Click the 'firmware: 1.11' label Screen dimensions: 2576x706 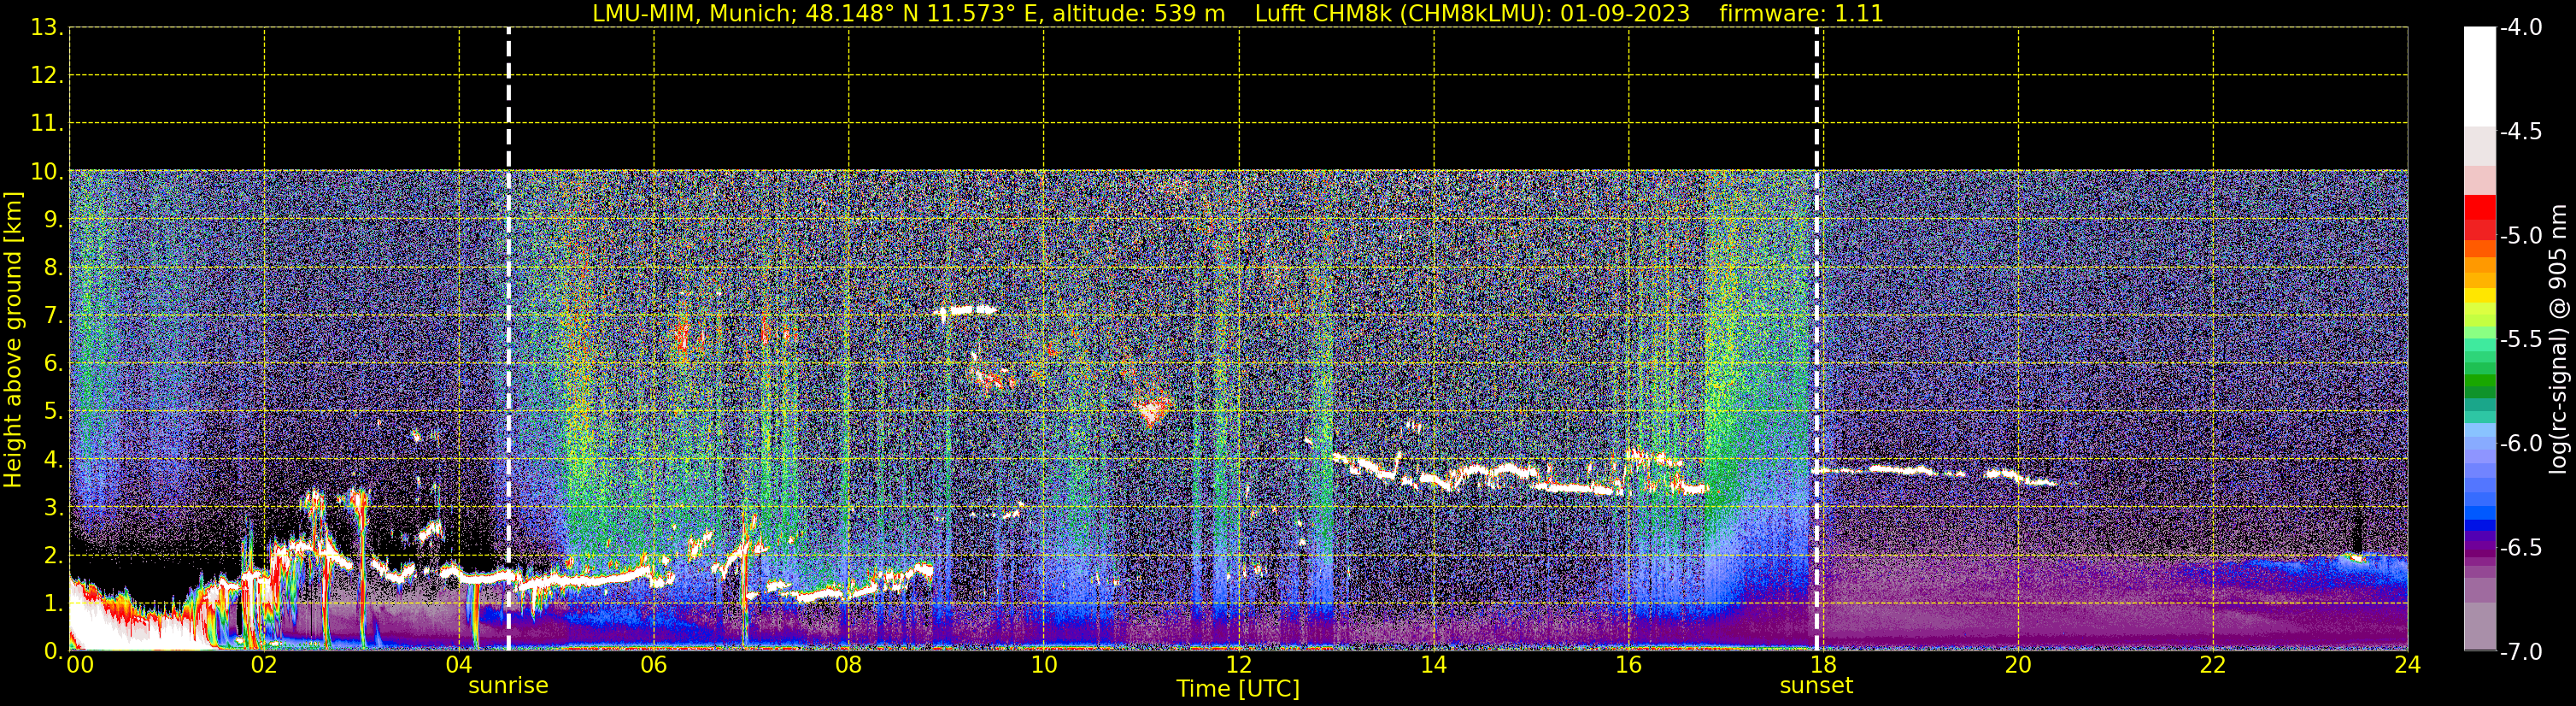pyautogui.click(x=1801, y=14)
